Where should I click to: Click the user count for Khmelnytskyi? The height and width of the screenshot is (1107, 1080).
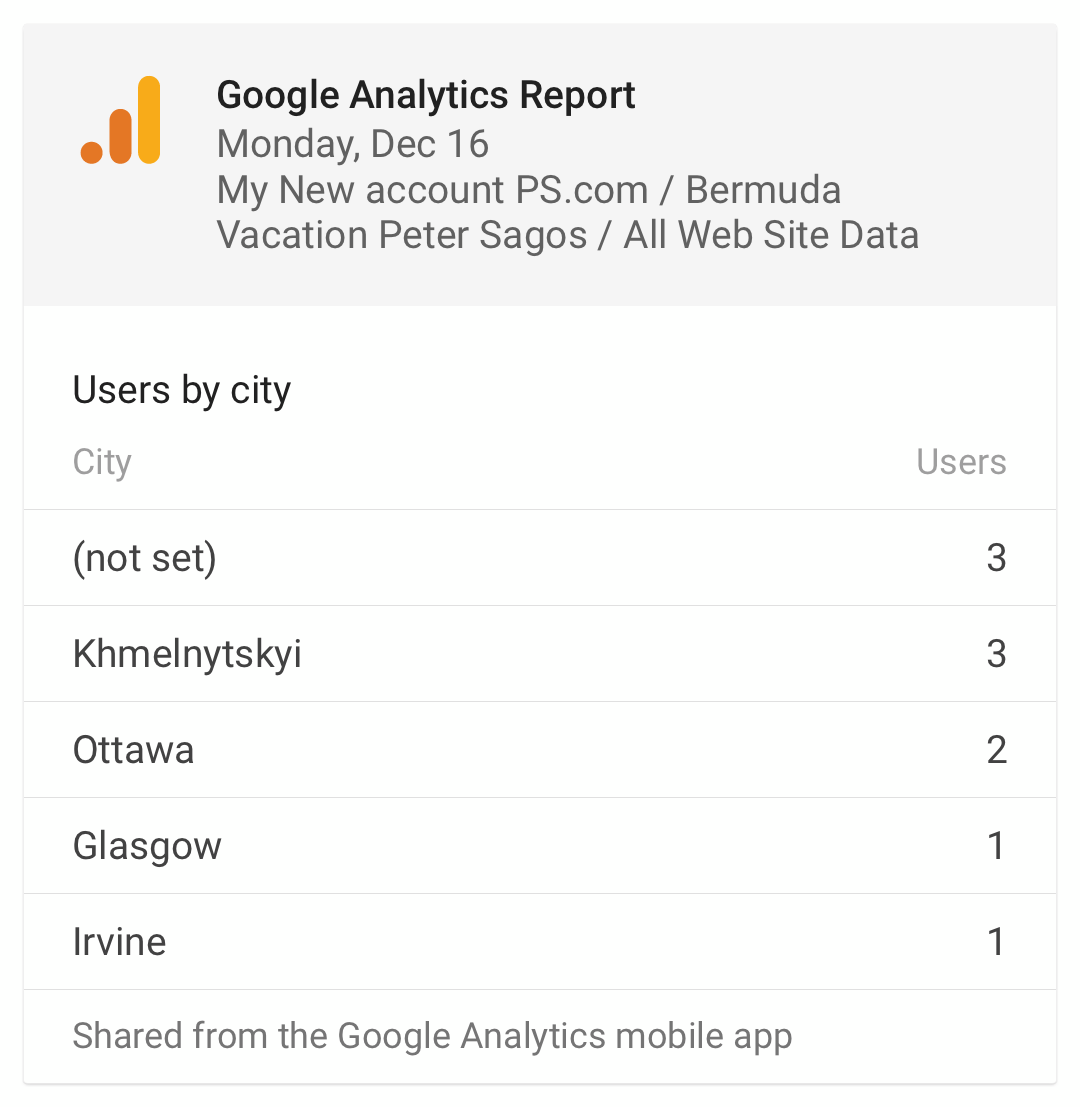996,654
